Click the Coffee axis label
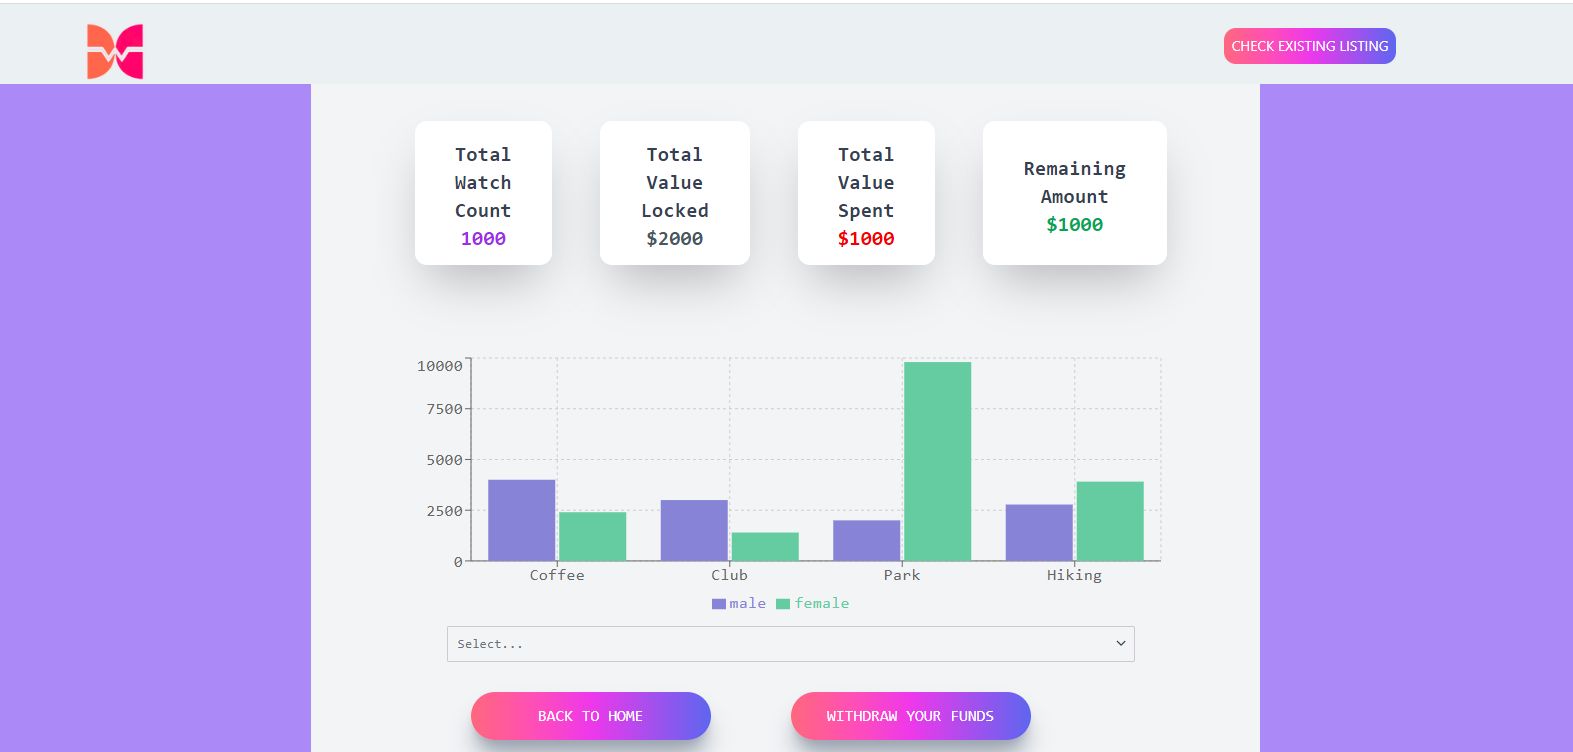Viewport: 1573px width, 752px height. coord(557,575)
